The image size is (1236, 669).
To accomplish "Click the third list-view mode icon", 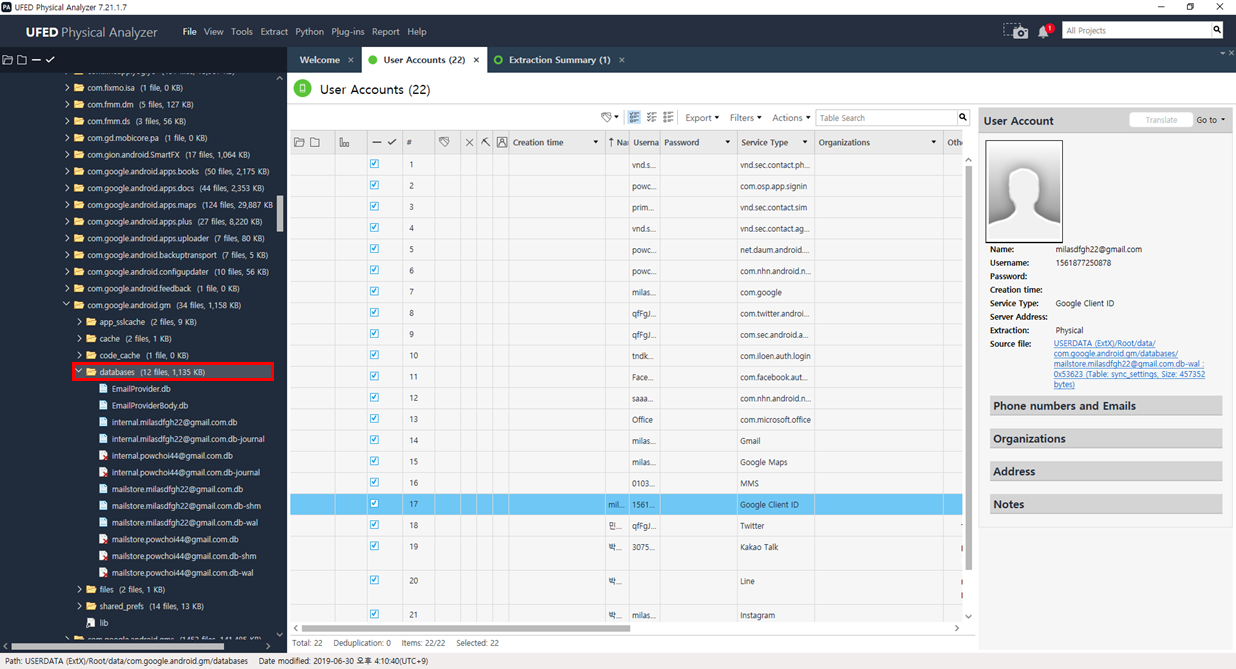I will pyautogui.click(x=668, y=118).
